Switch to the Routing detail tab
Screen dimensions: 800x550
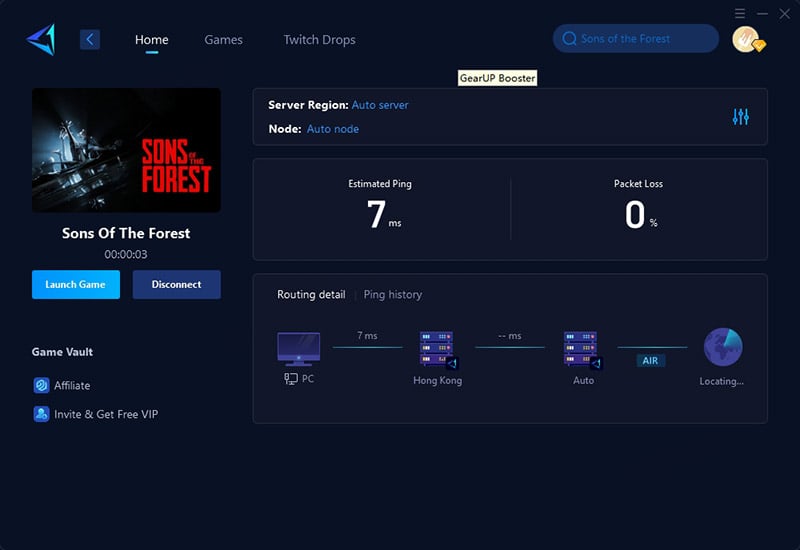tap(311, 294)
